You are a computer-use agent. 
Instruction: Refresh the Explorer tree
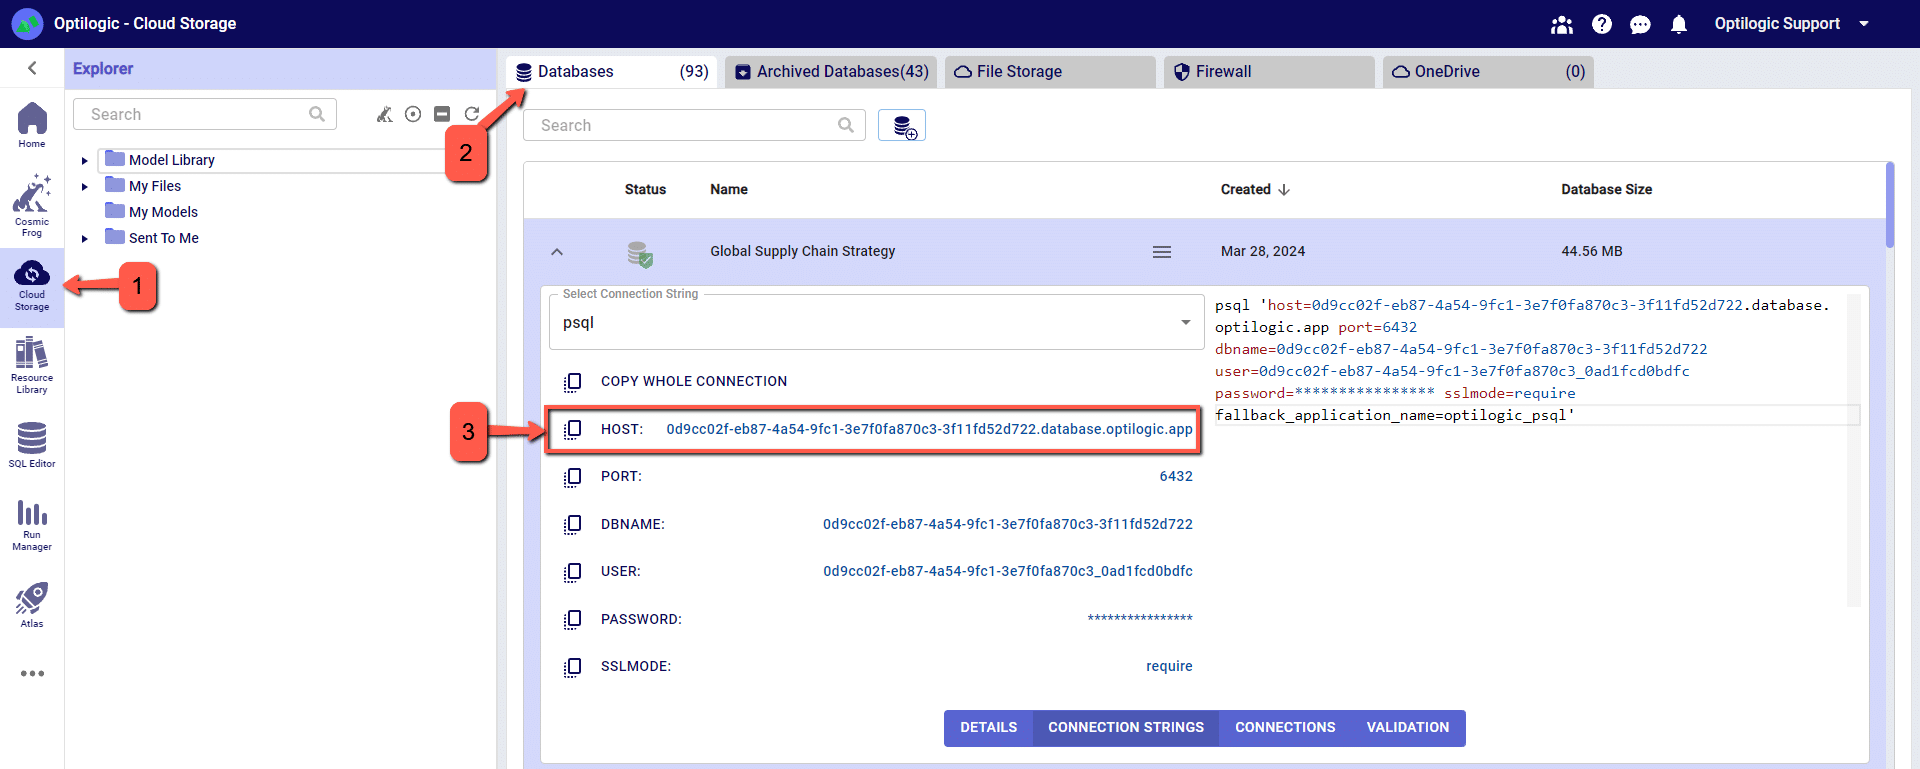click(472, 114)
